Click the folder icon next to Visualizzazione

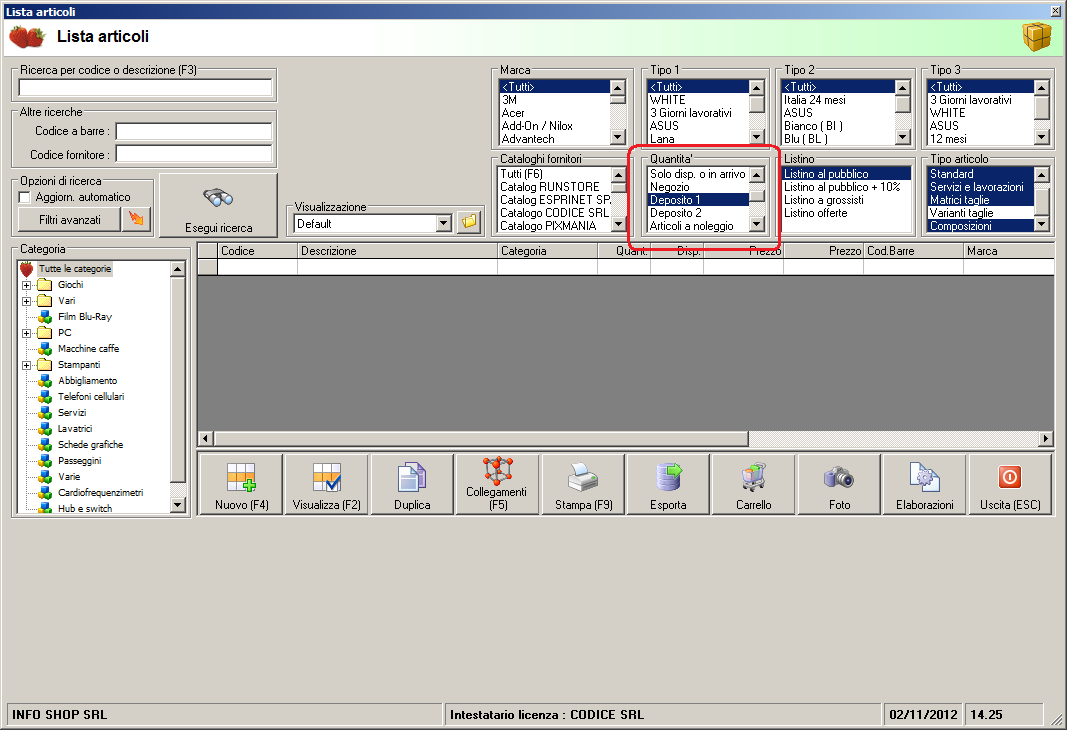click(469, 222)
